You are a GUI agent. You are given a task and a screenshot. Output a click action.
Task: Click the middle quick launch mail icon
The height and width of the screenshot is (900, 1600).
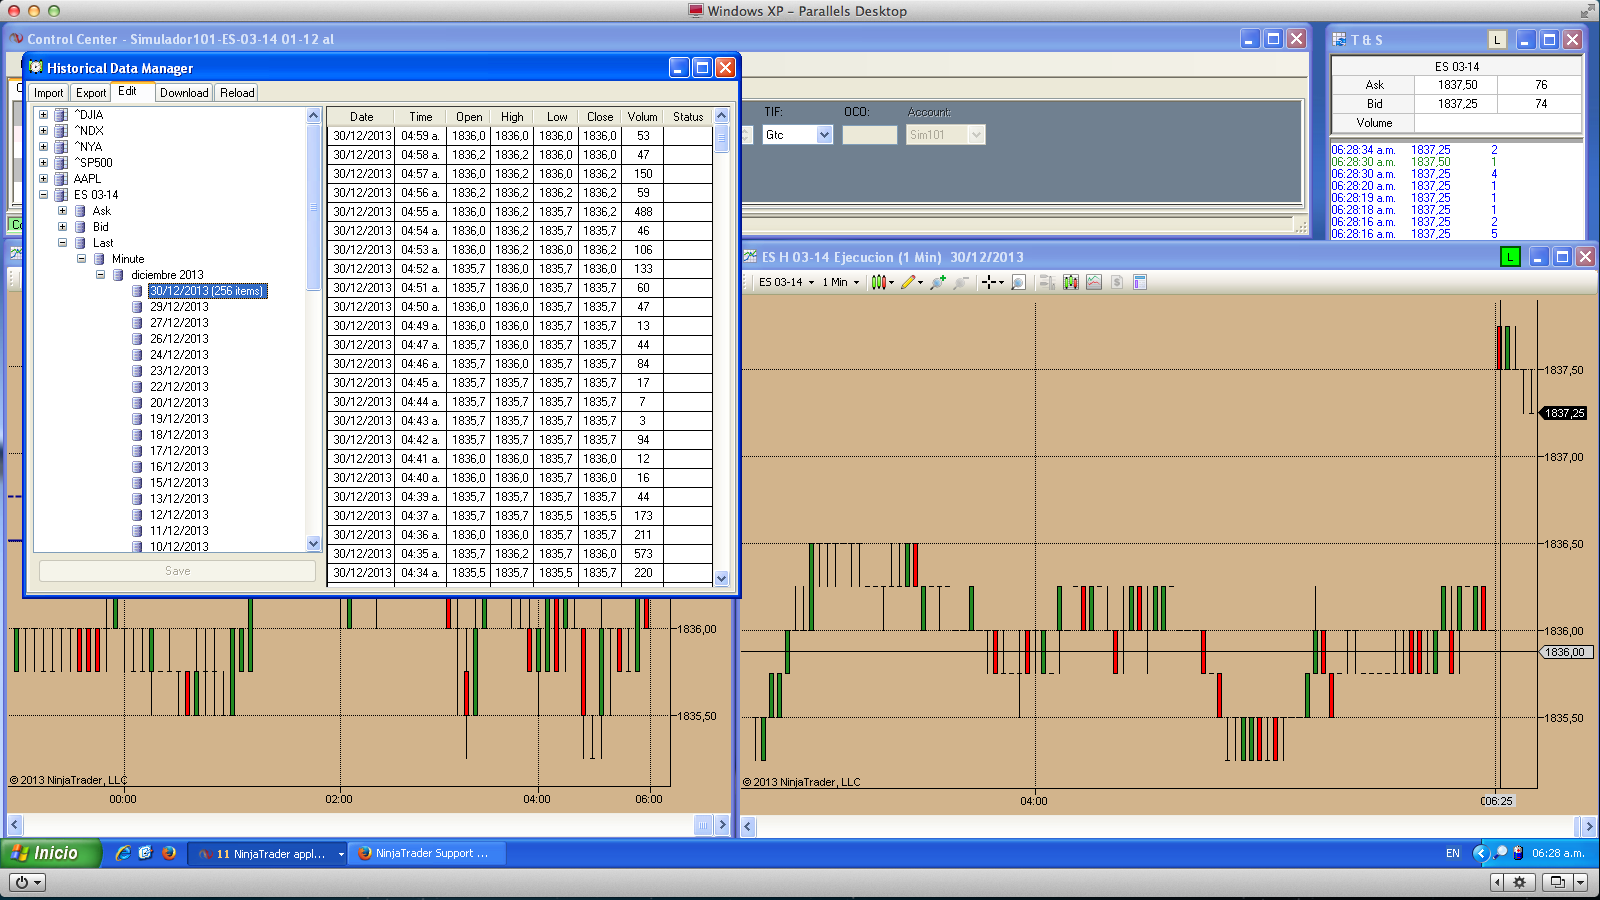(146, 853)
